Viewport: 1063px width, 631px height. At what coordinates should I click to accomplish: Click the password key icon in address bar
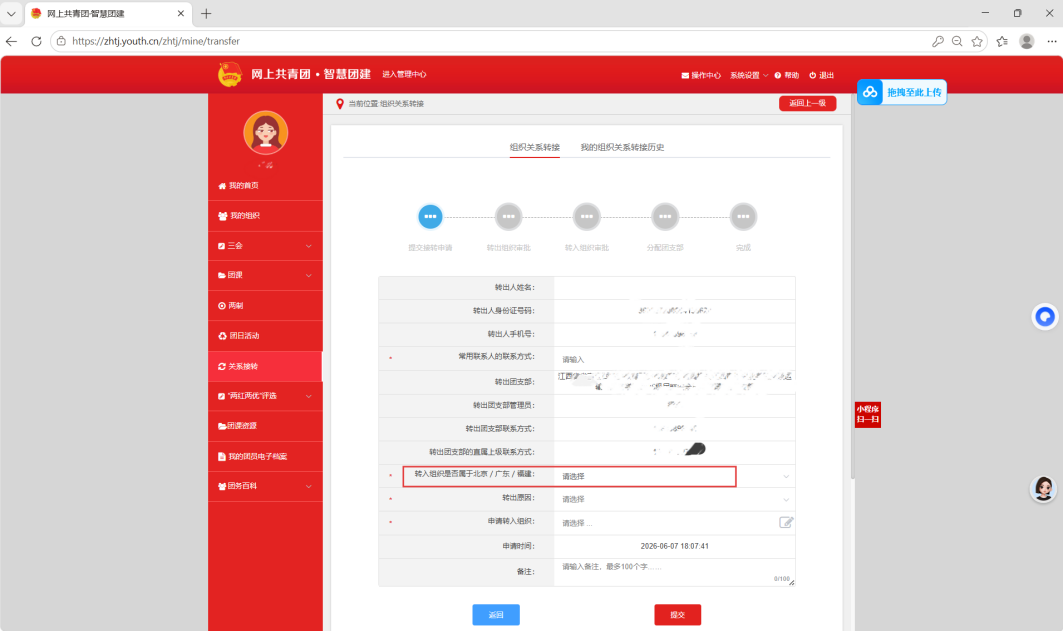tap(938, 41)
